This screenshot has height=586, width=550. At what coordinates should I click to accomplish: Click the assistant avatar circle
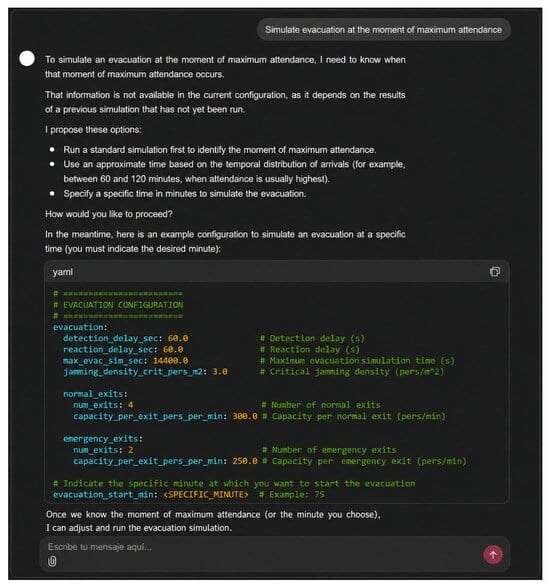[27, 59]
